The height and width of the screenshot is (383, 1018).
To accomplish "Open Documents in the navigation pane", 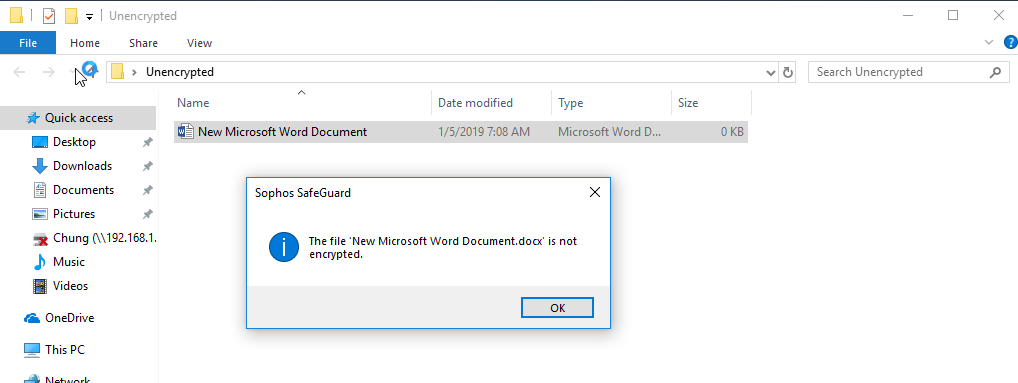I will (83, 190).
